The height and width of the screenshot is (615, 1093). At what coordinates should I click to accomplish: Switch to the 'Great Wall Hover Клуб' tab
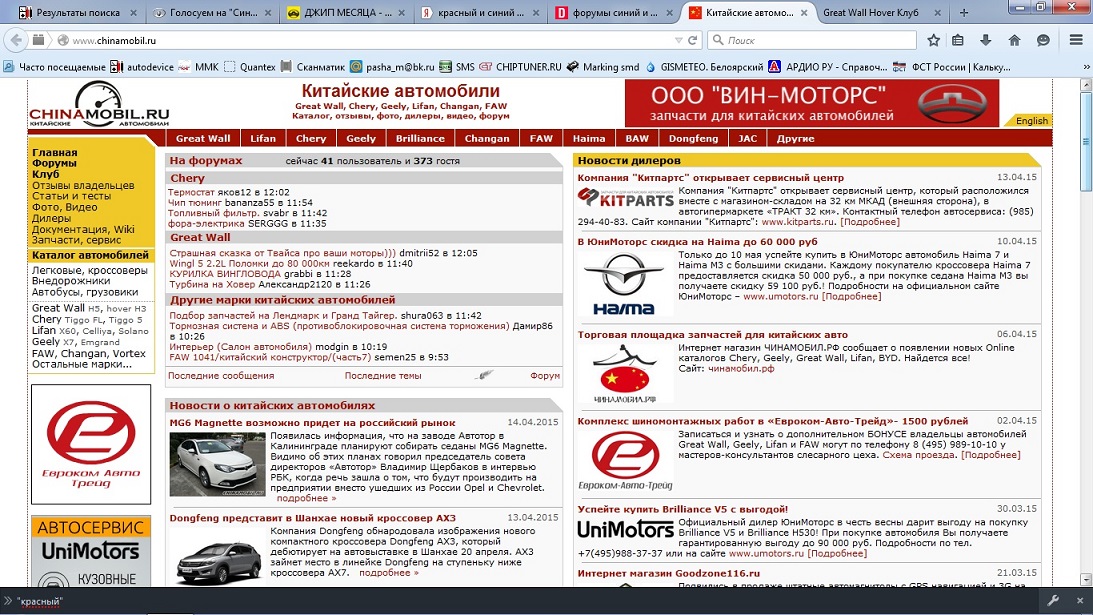[871, 13]
